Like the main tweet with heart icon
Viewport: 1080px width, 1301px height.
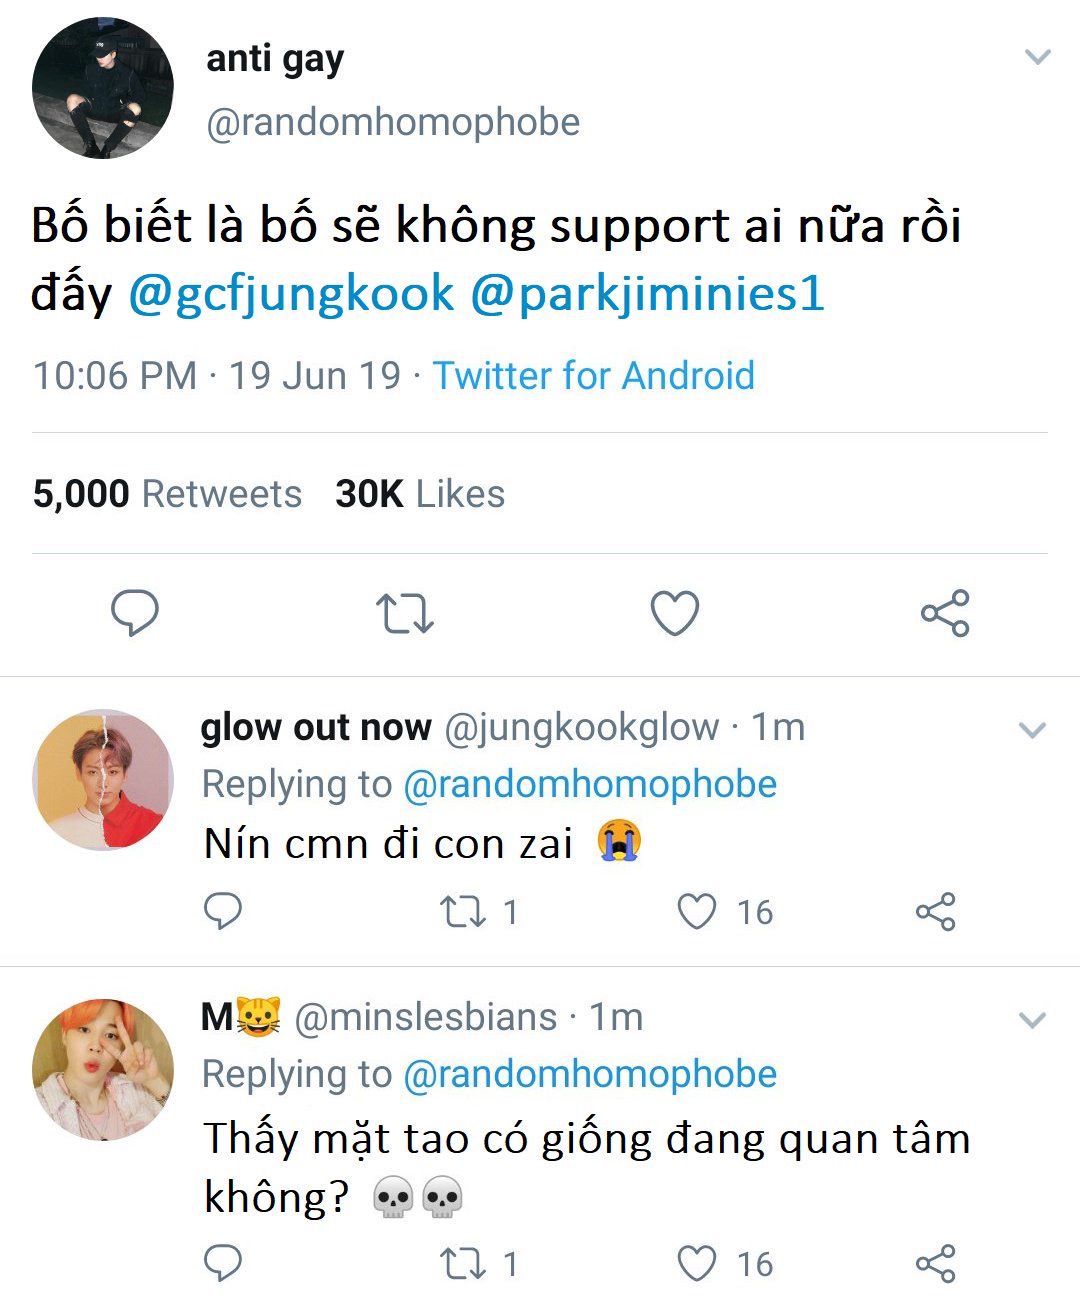(675, 613)
